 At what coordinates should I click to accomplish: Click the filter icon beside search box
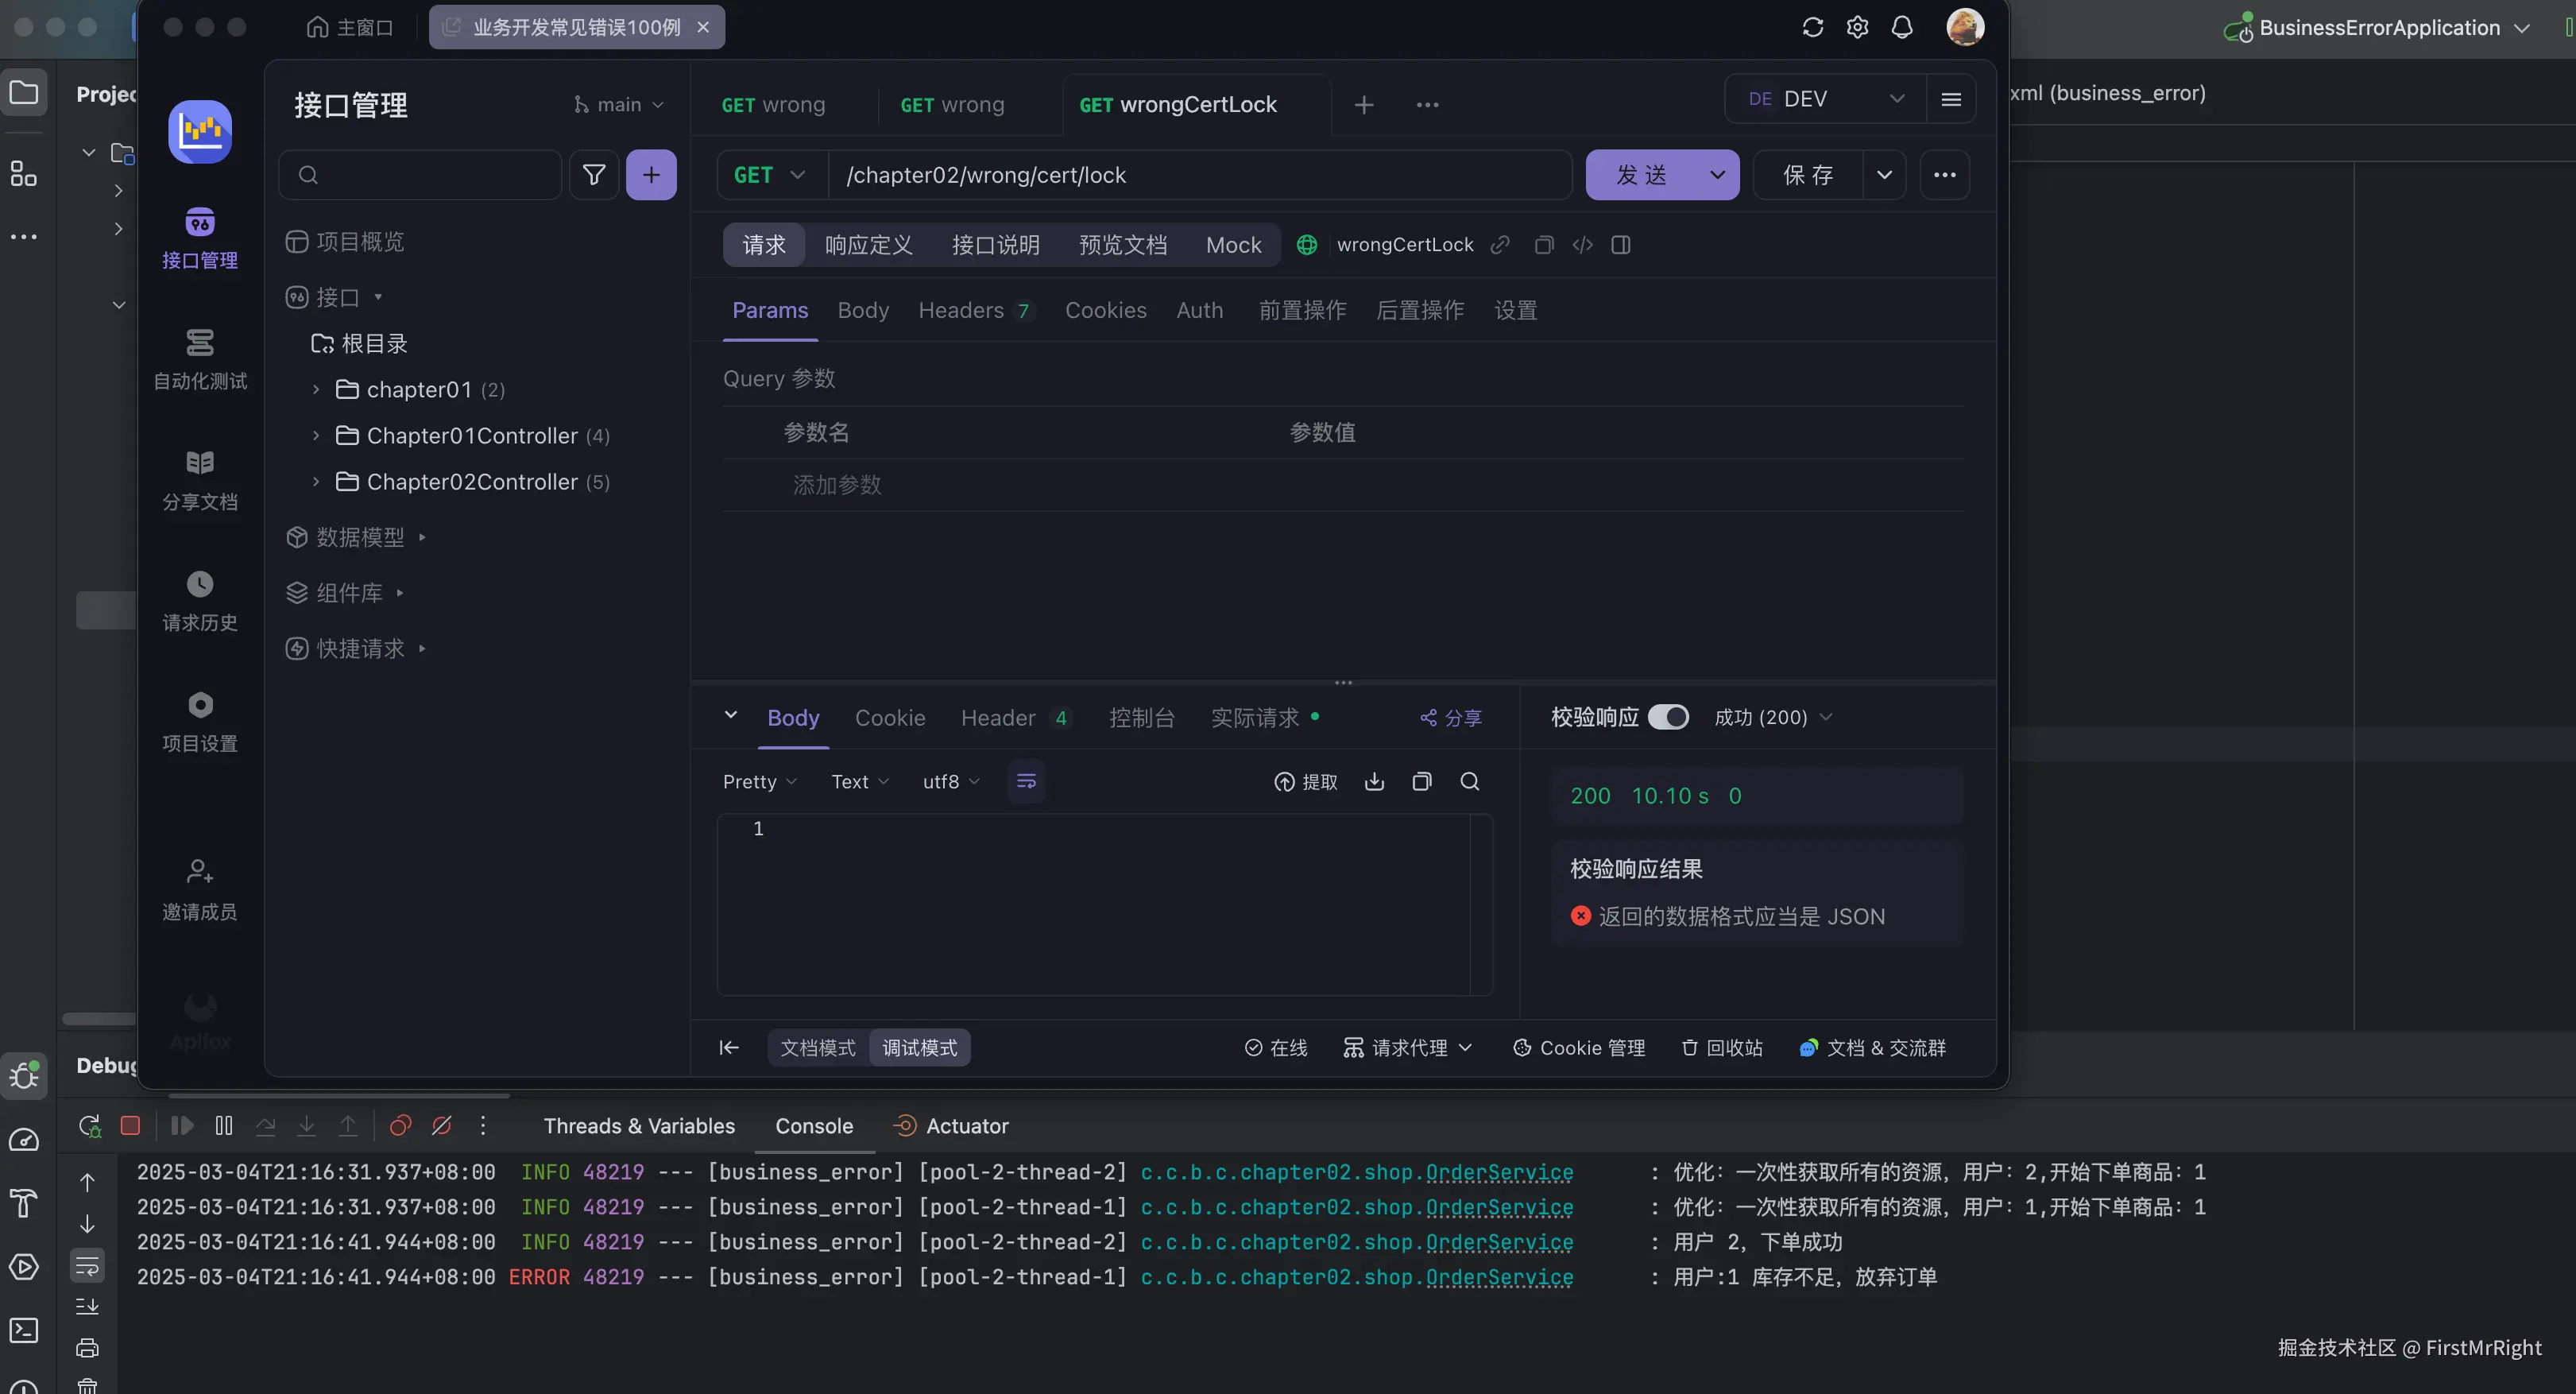click(593, 175)
